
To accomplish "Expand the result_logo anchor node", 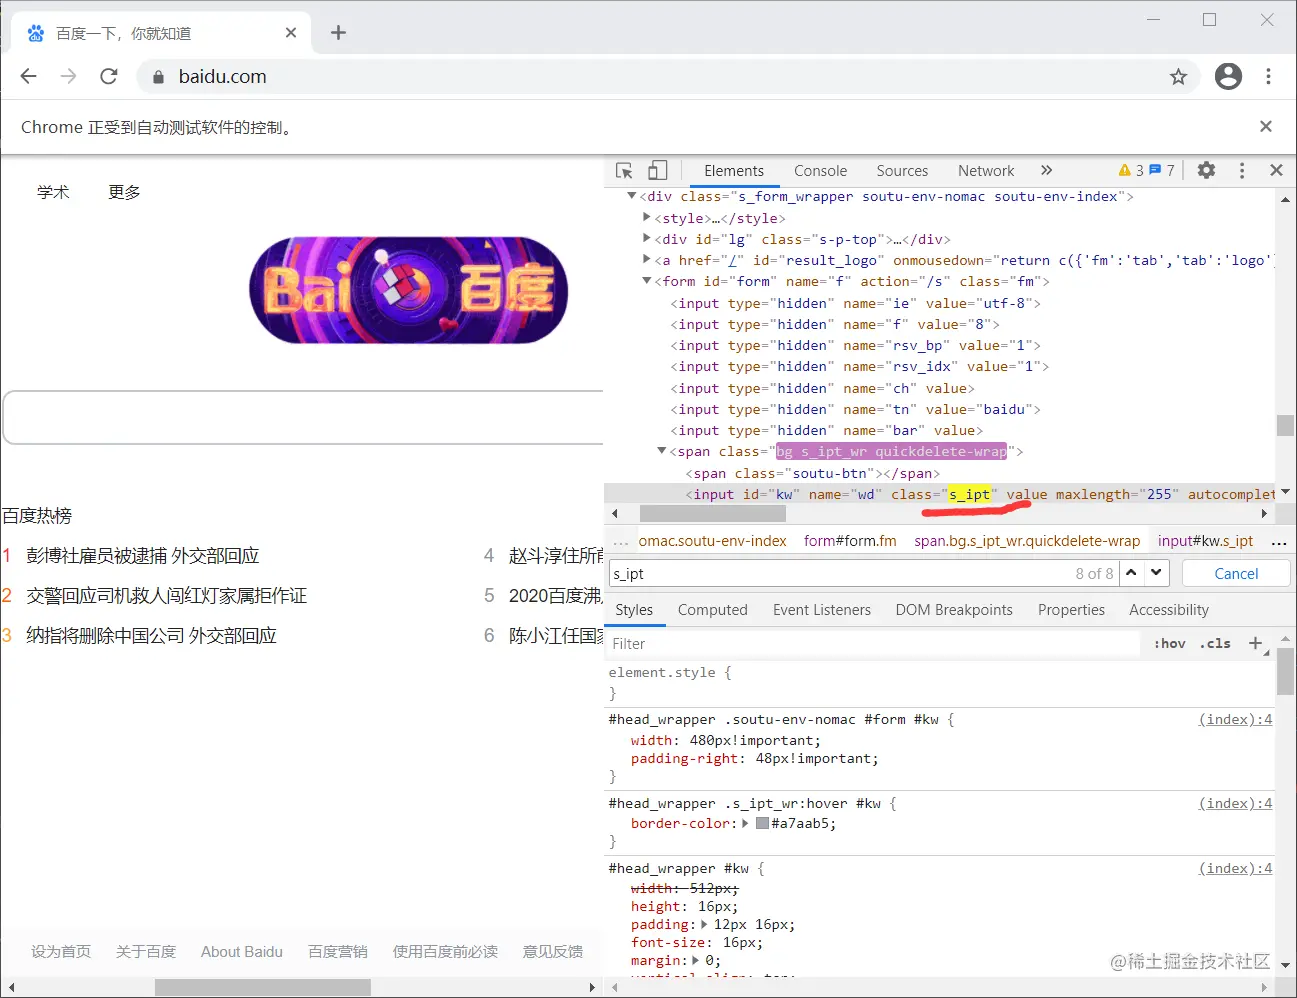I will [646, 259].
